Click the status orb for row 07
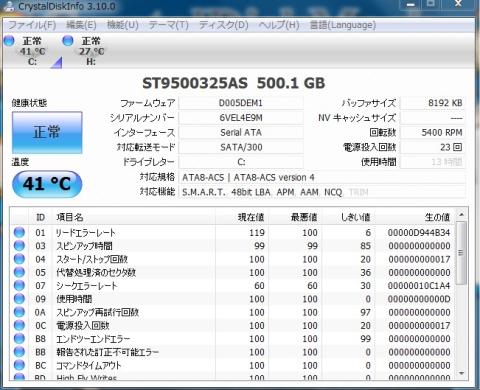 (x=19, y=286)
